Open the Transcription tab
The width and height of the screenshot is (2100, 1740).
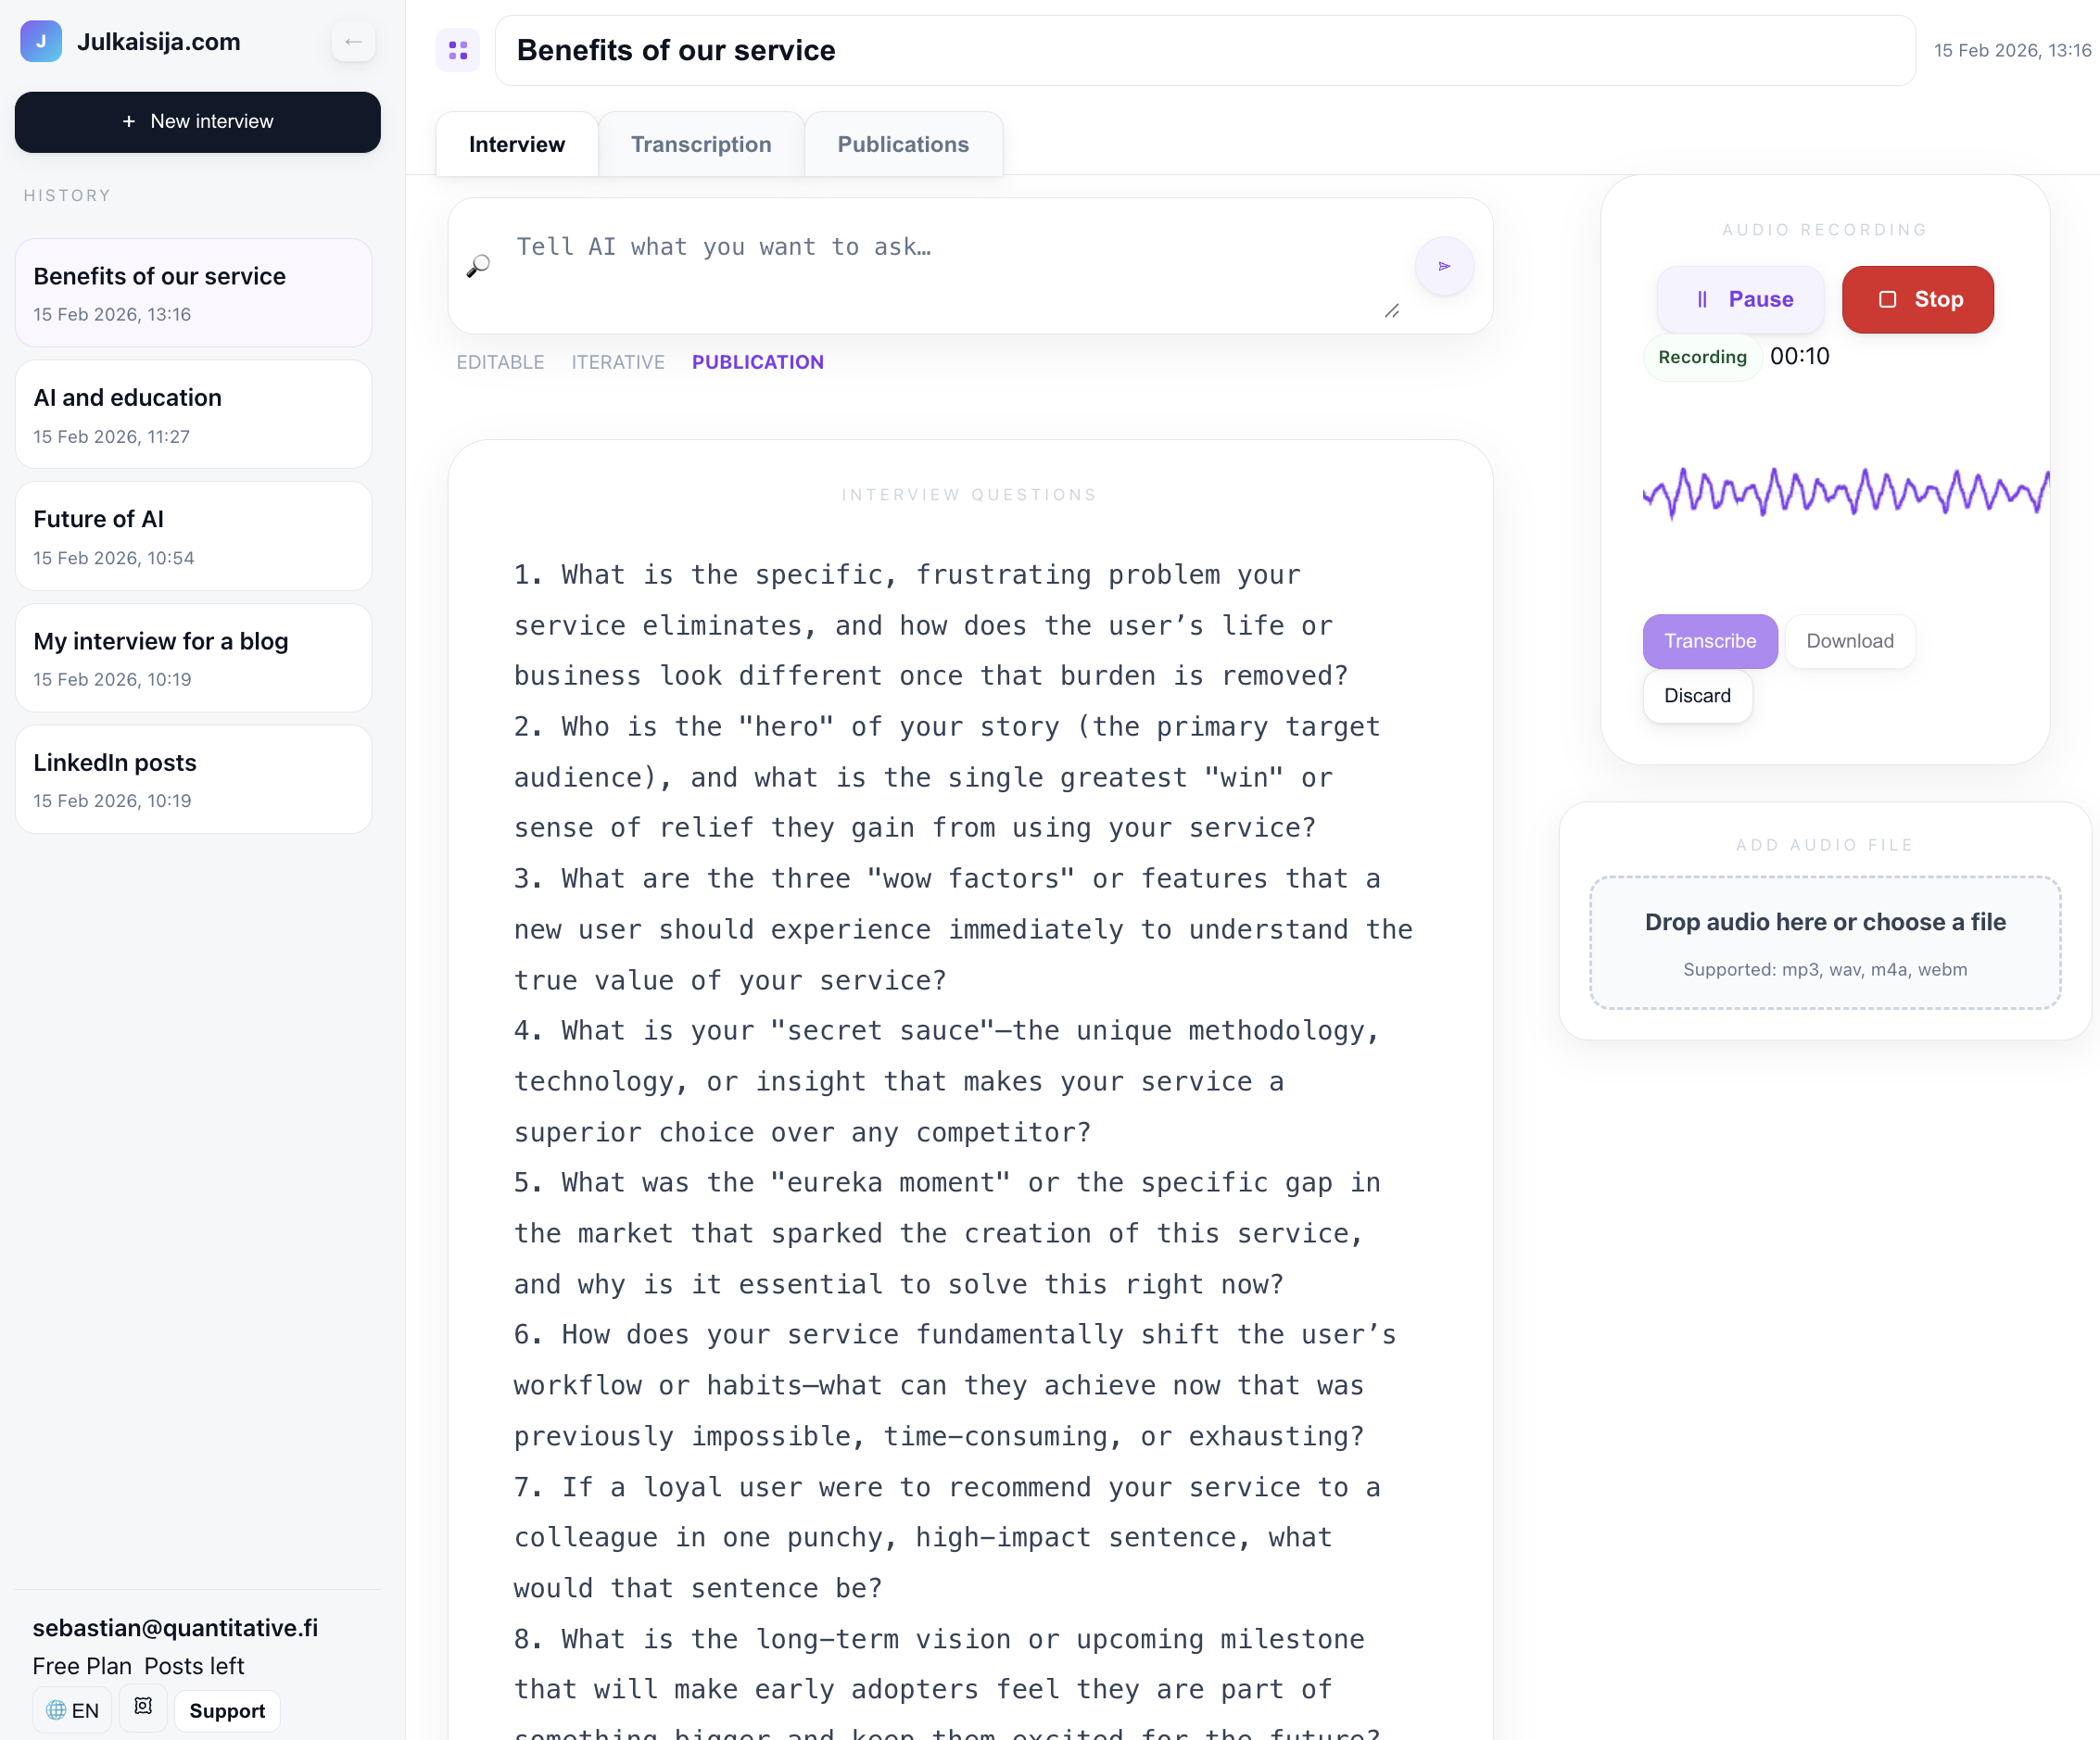coord(701,144)
